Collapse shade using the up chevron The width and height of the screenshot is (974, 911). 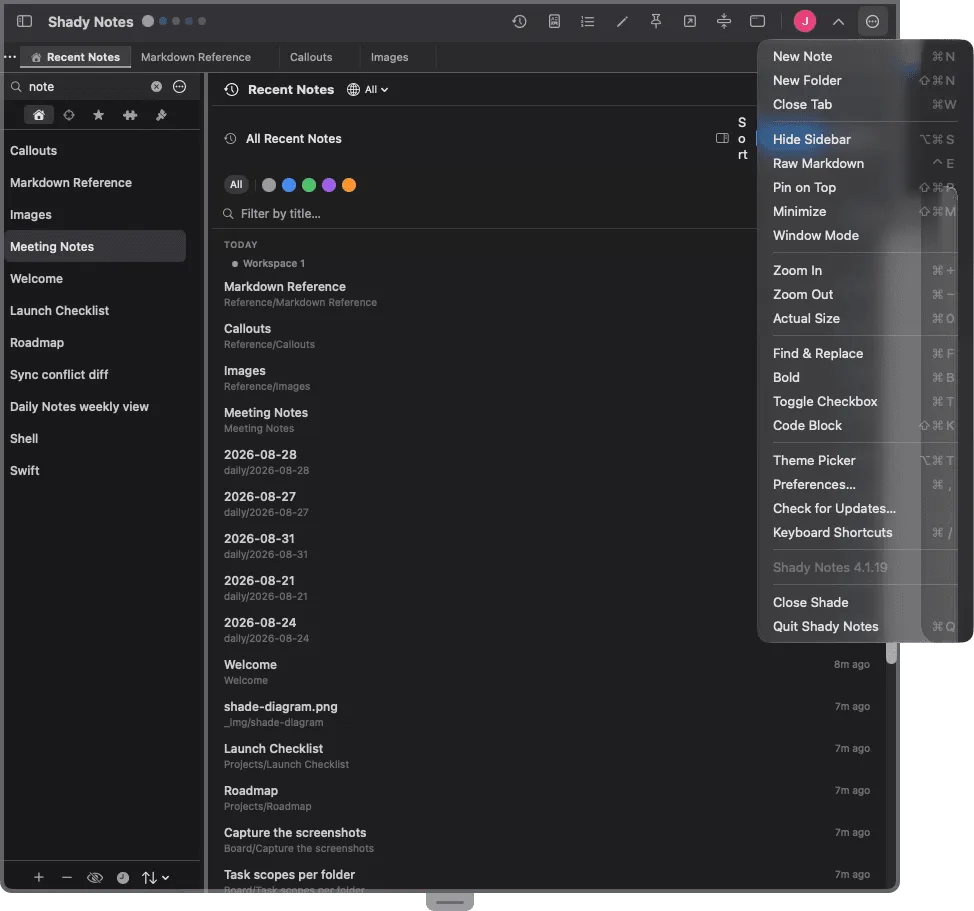[838, 22]
